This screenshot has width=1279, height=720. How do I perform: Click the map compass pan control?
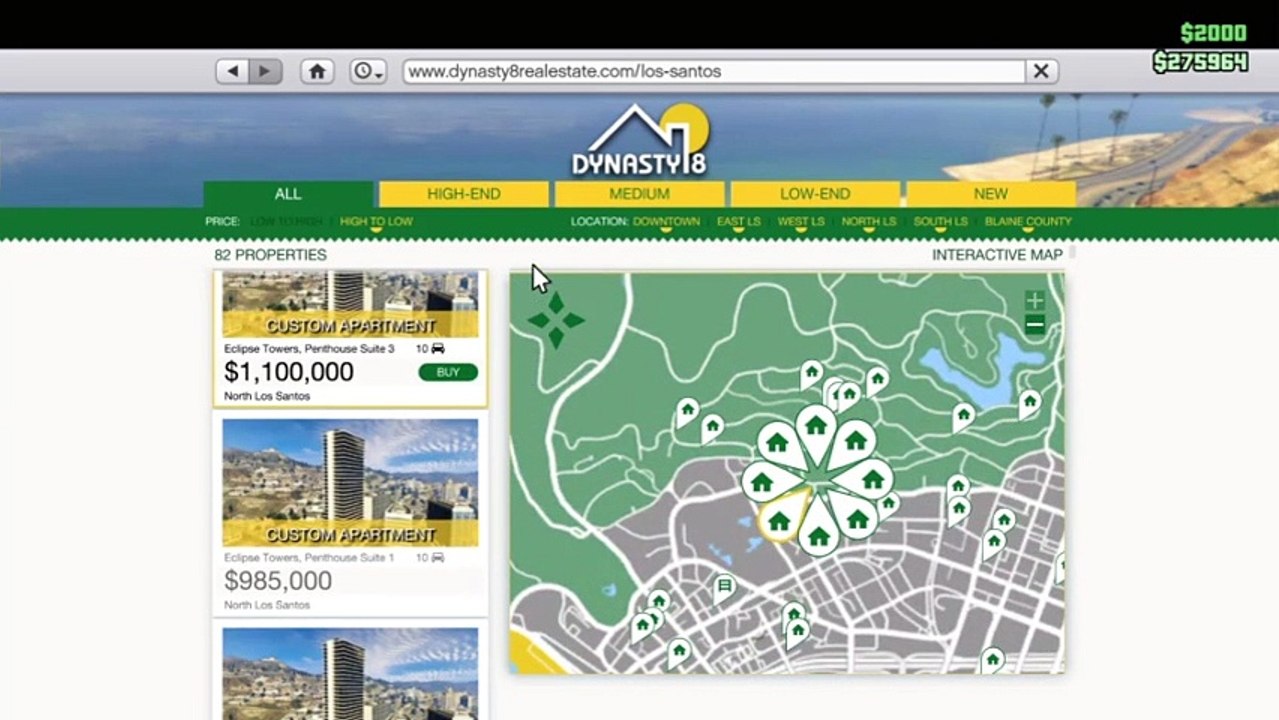(556, 320)
